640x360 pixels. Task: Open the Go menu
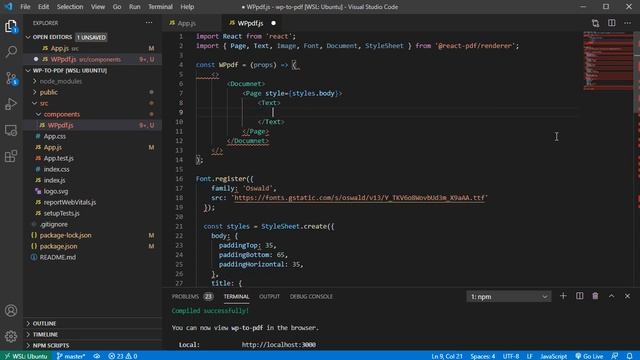117,7
